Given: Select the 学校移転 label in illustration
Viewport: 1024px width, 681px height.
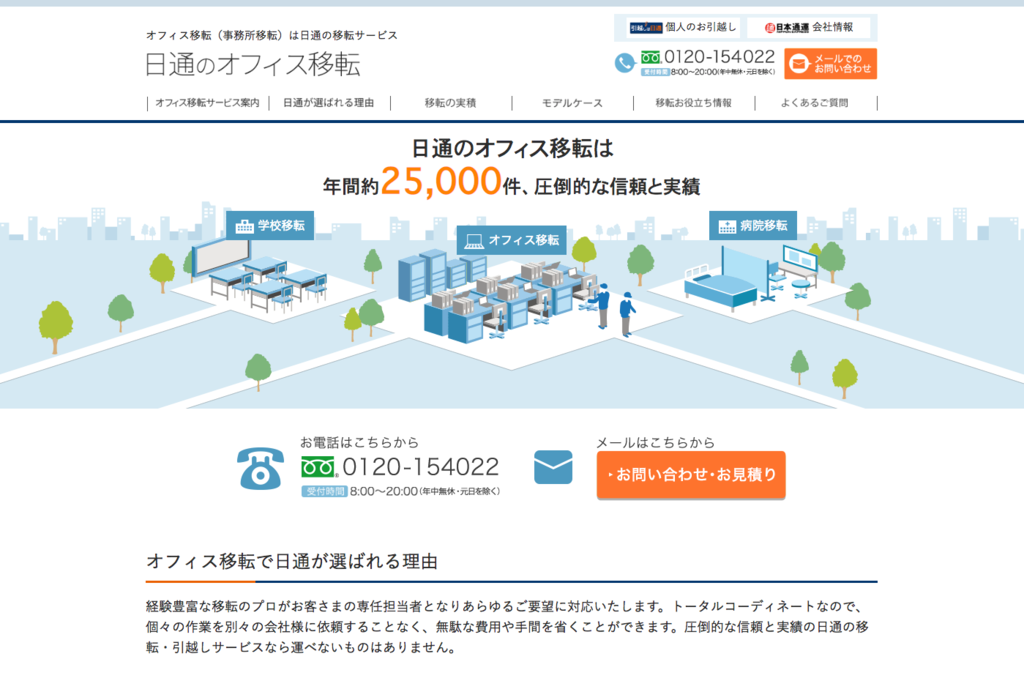Looking at the screenshot, I should (x=270, y=225).
